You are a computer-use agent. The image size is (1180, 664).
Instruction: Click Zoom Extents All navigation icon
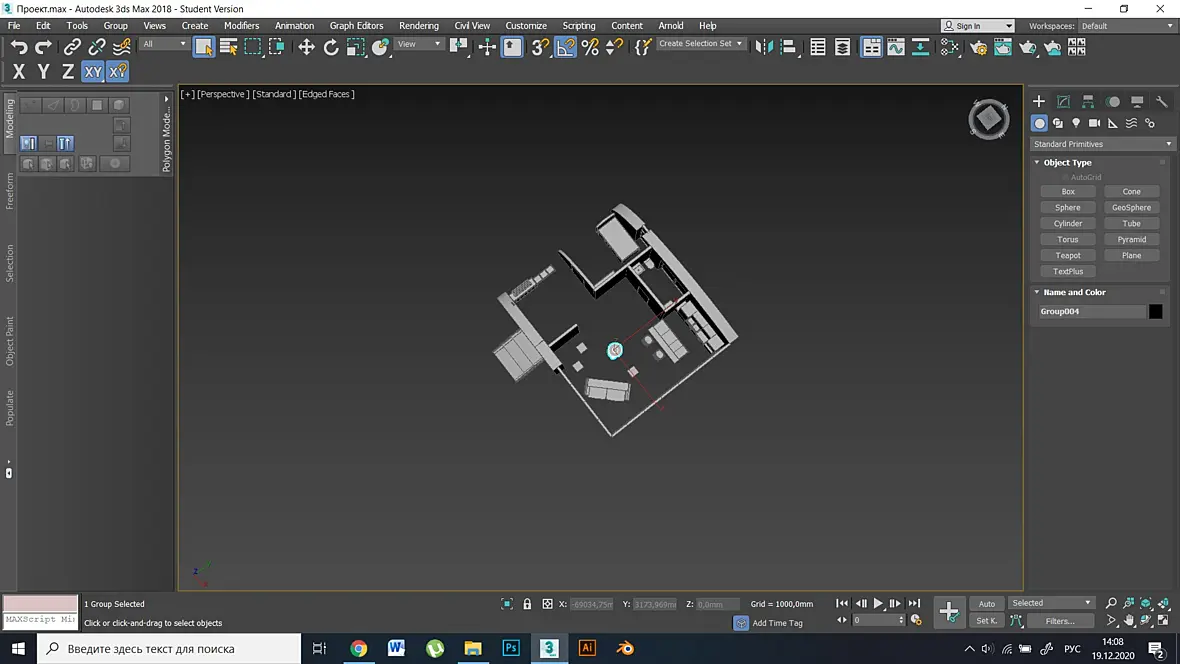click(1163, 603)
